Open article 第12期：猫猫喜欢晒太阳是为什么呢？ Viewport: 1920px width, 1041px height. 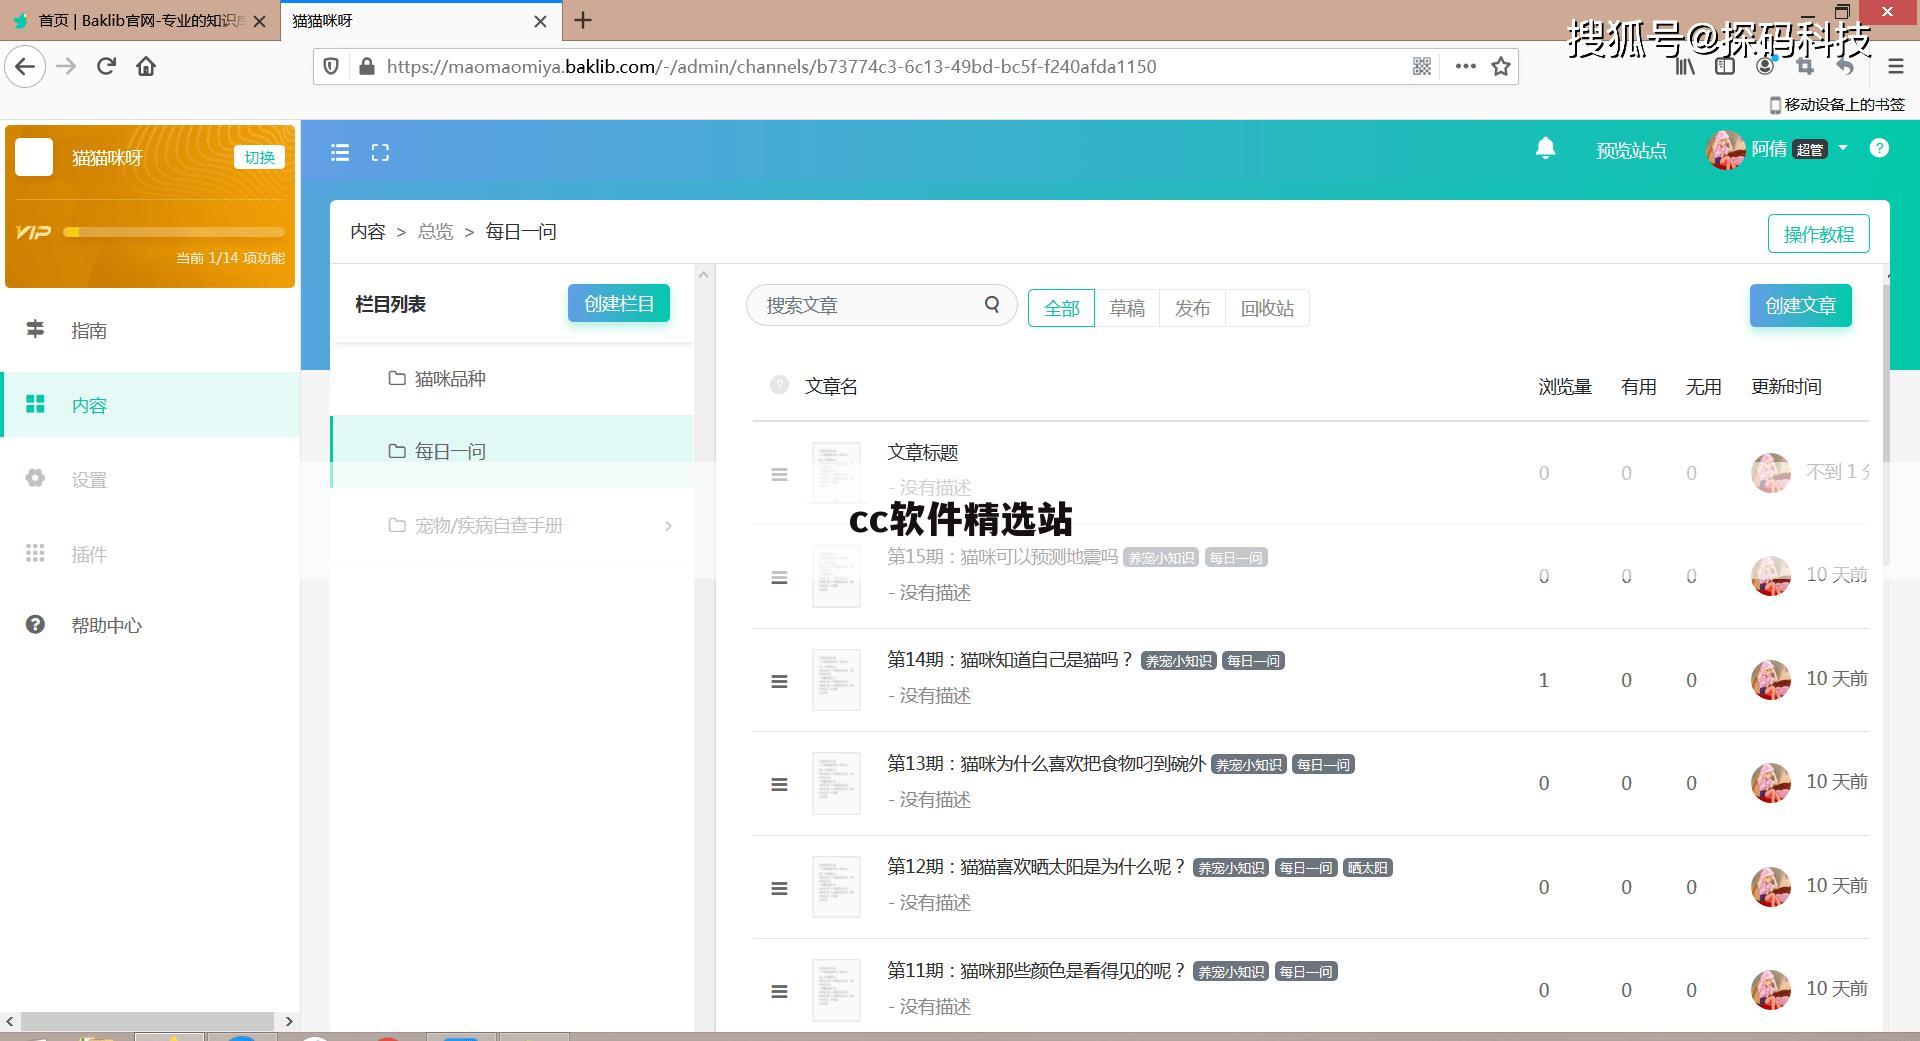click(x=1037, y=867)
